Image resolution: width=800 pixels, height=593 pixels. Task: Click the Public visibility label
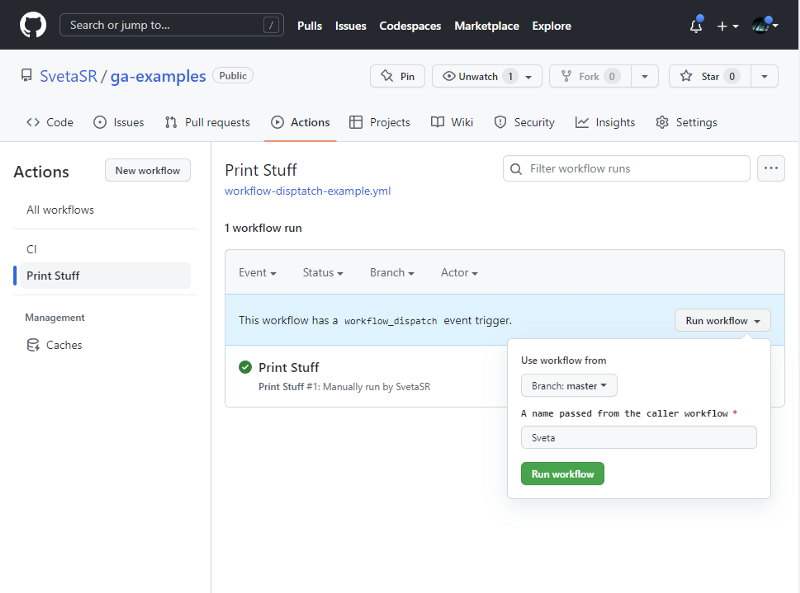coord(233,76)
